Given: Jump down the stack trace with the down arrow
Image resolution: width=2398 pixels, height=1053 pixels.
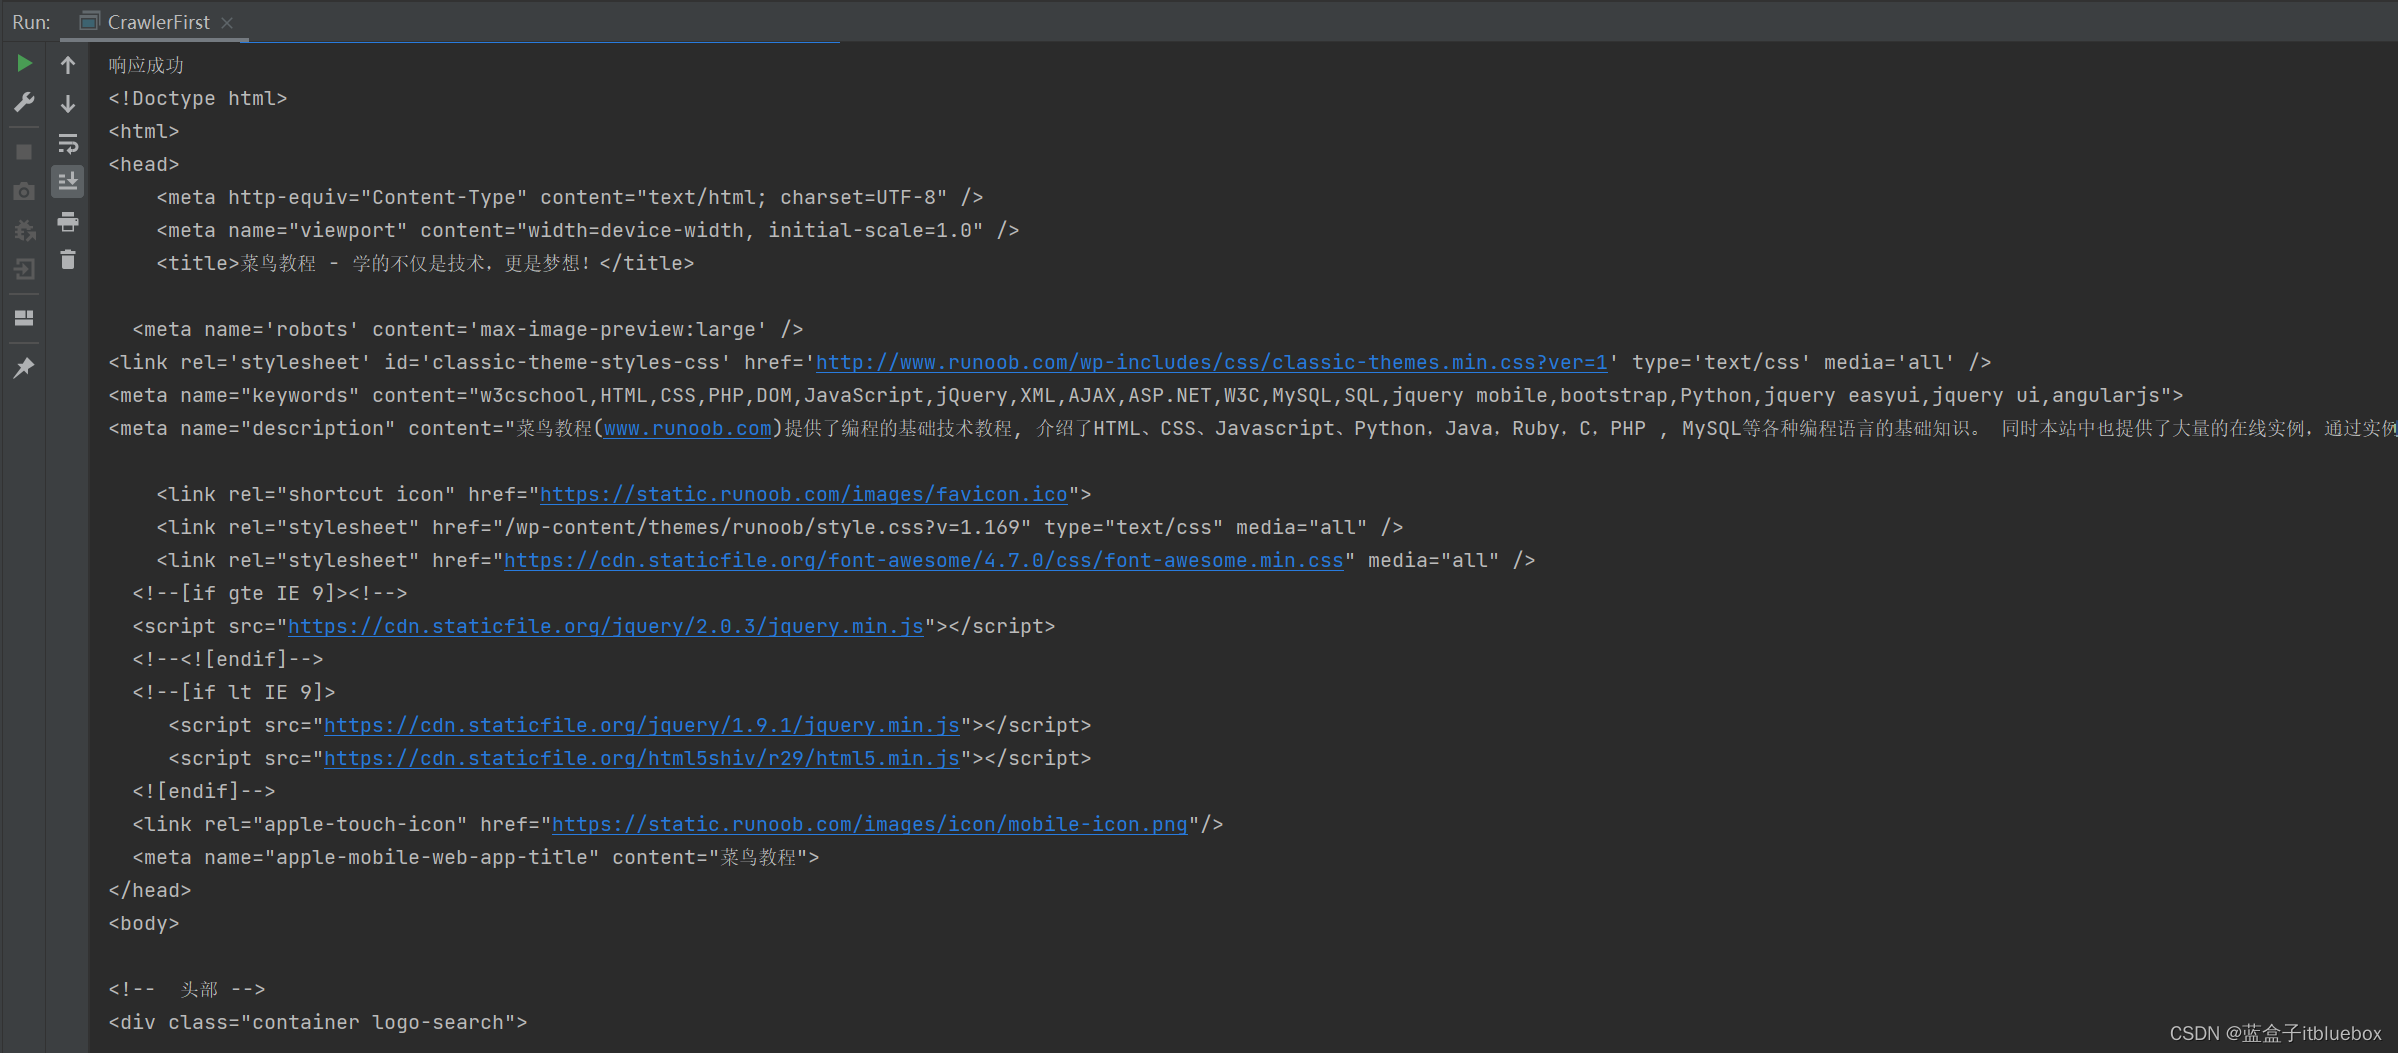Looking at the screenshot, I should [x=68, y=104].
